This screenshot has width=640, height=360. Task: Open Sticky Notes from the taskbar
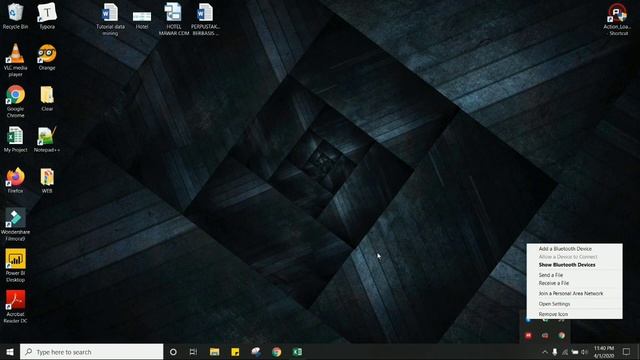point(235,352)
